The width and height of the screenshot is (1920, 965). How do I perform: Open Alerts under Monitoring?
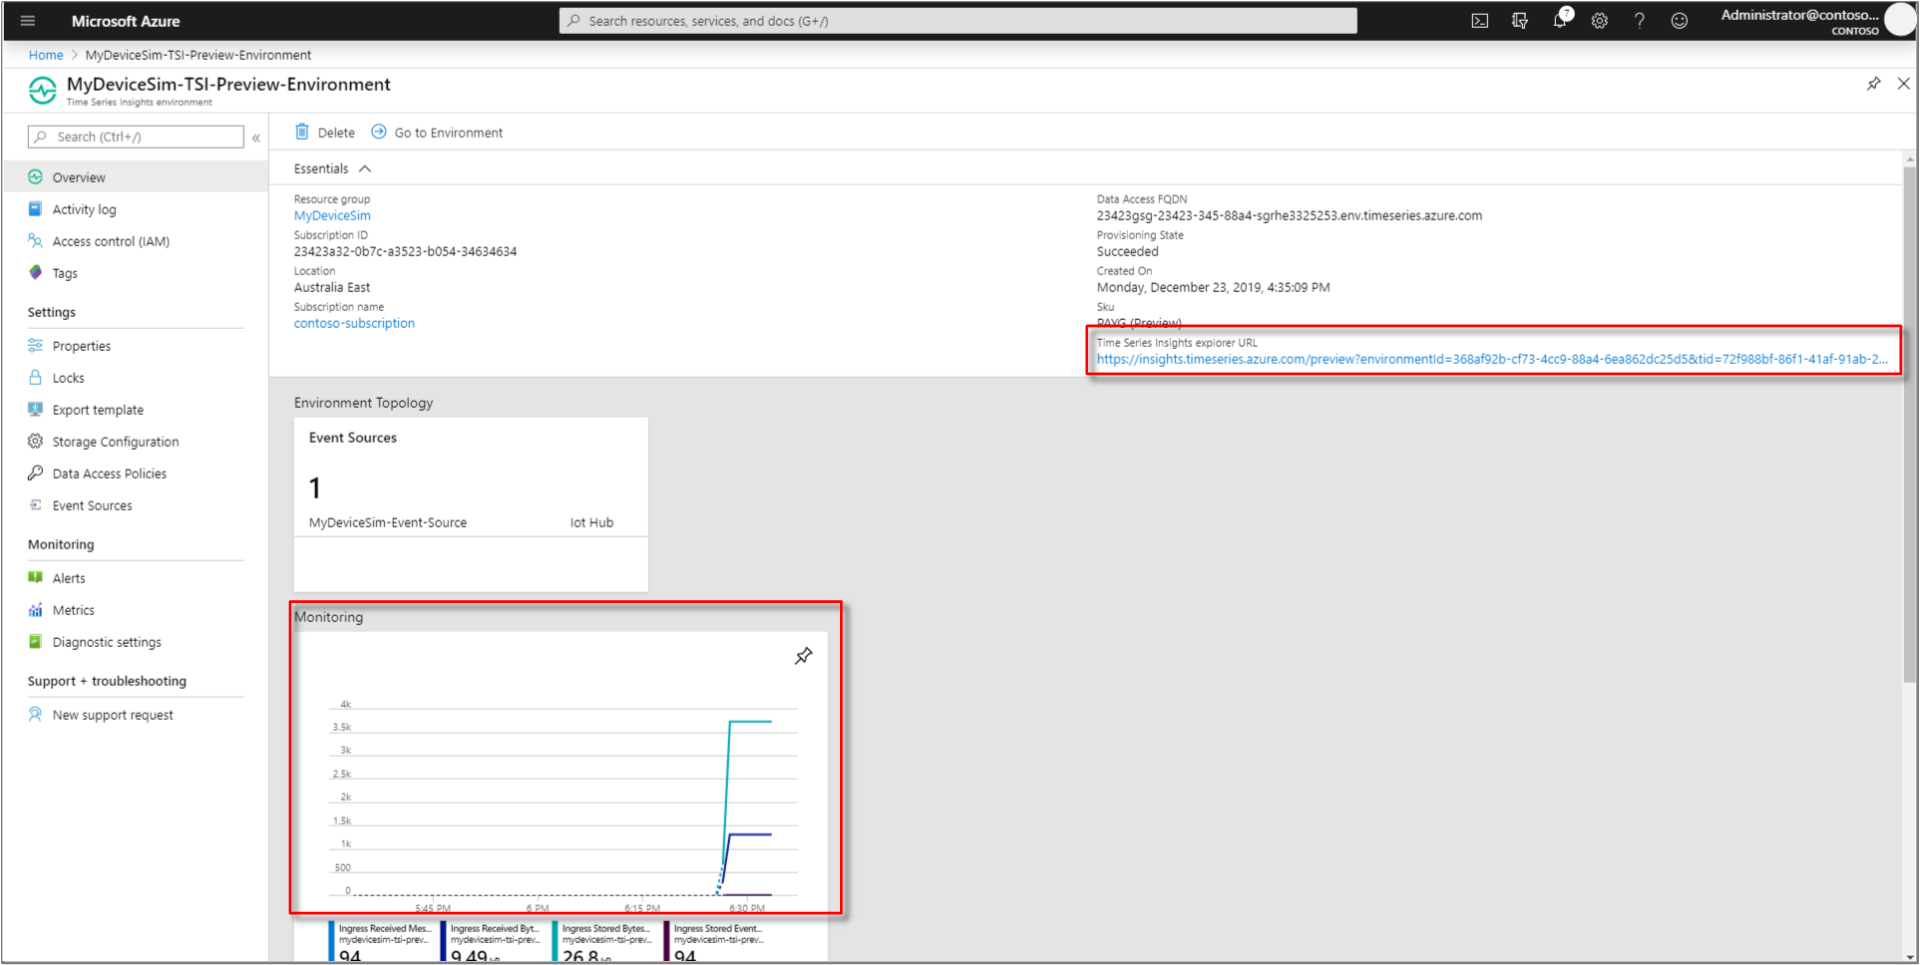coord(68,577)
